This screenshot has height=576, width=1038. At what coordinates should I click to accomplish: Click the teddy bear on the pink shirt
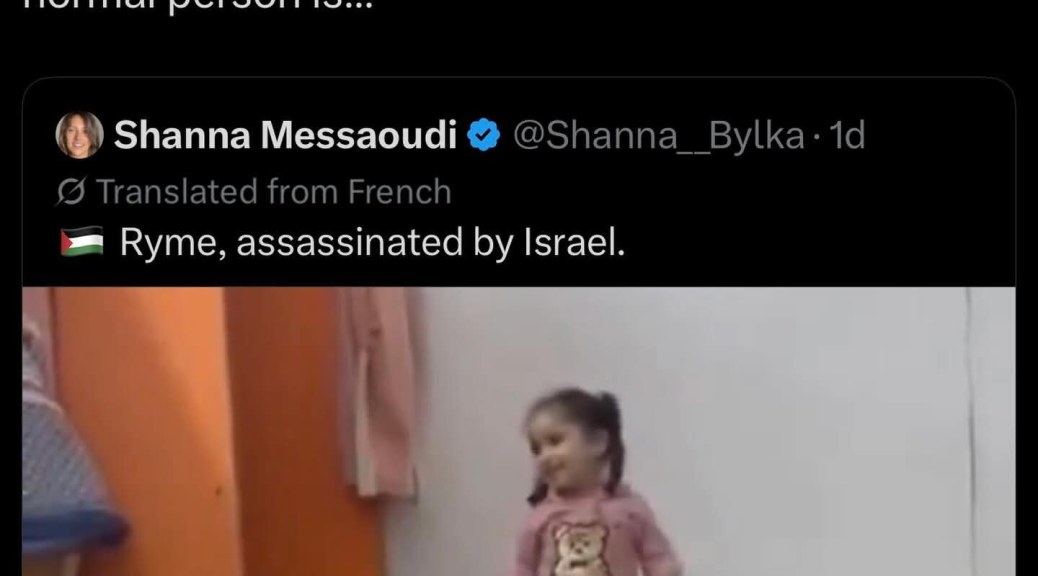(x=581, y=548)
